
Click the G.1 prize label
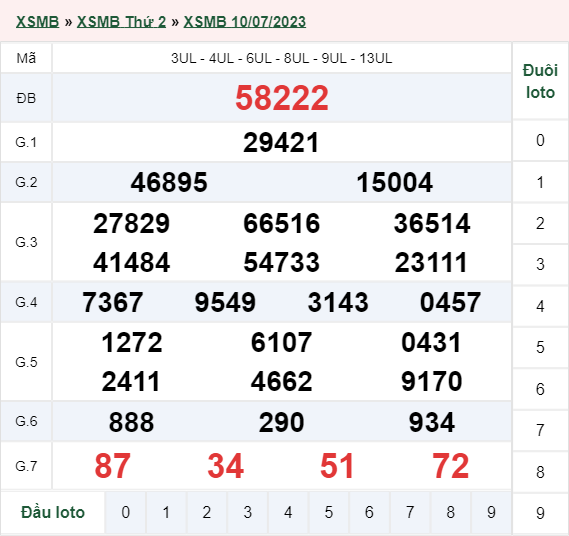point(26,142)
